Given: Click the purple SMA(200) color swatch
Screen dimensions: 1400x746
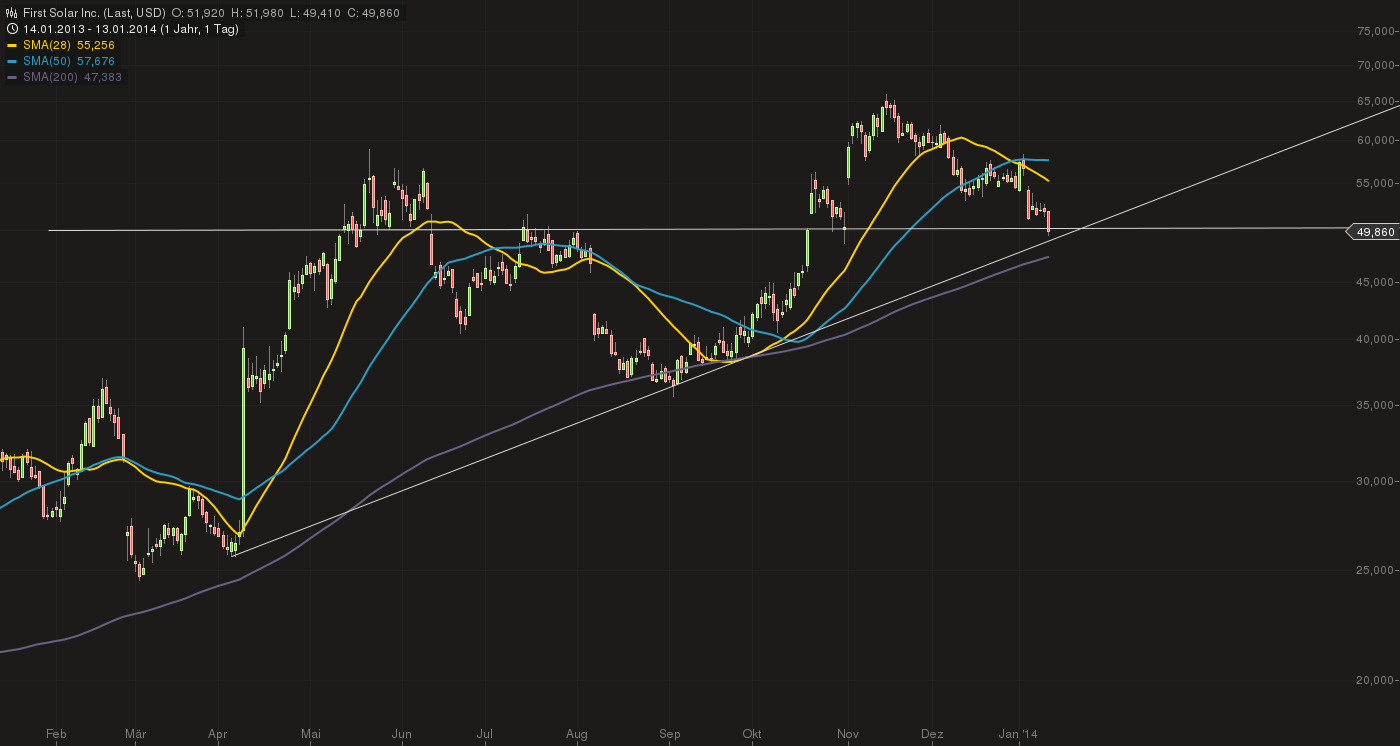Looking at the screenshot, I should [x=12, y=77].
